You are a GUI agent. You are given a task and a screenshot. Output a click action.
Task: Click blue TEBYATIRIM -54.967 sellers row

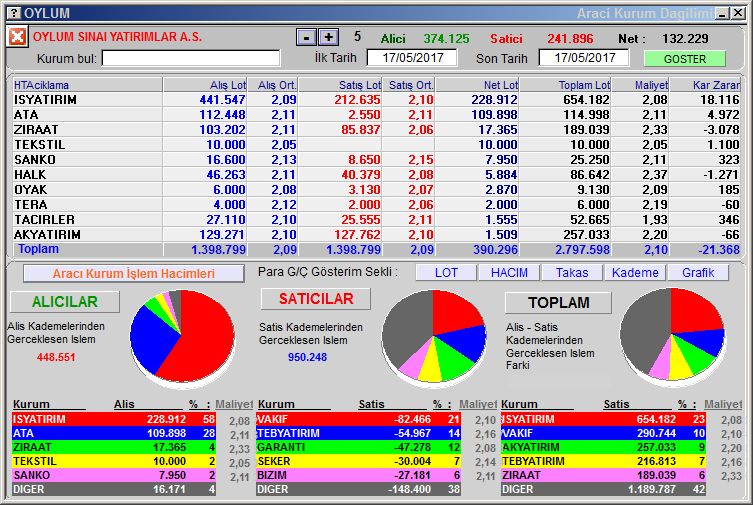coord(359,433)
